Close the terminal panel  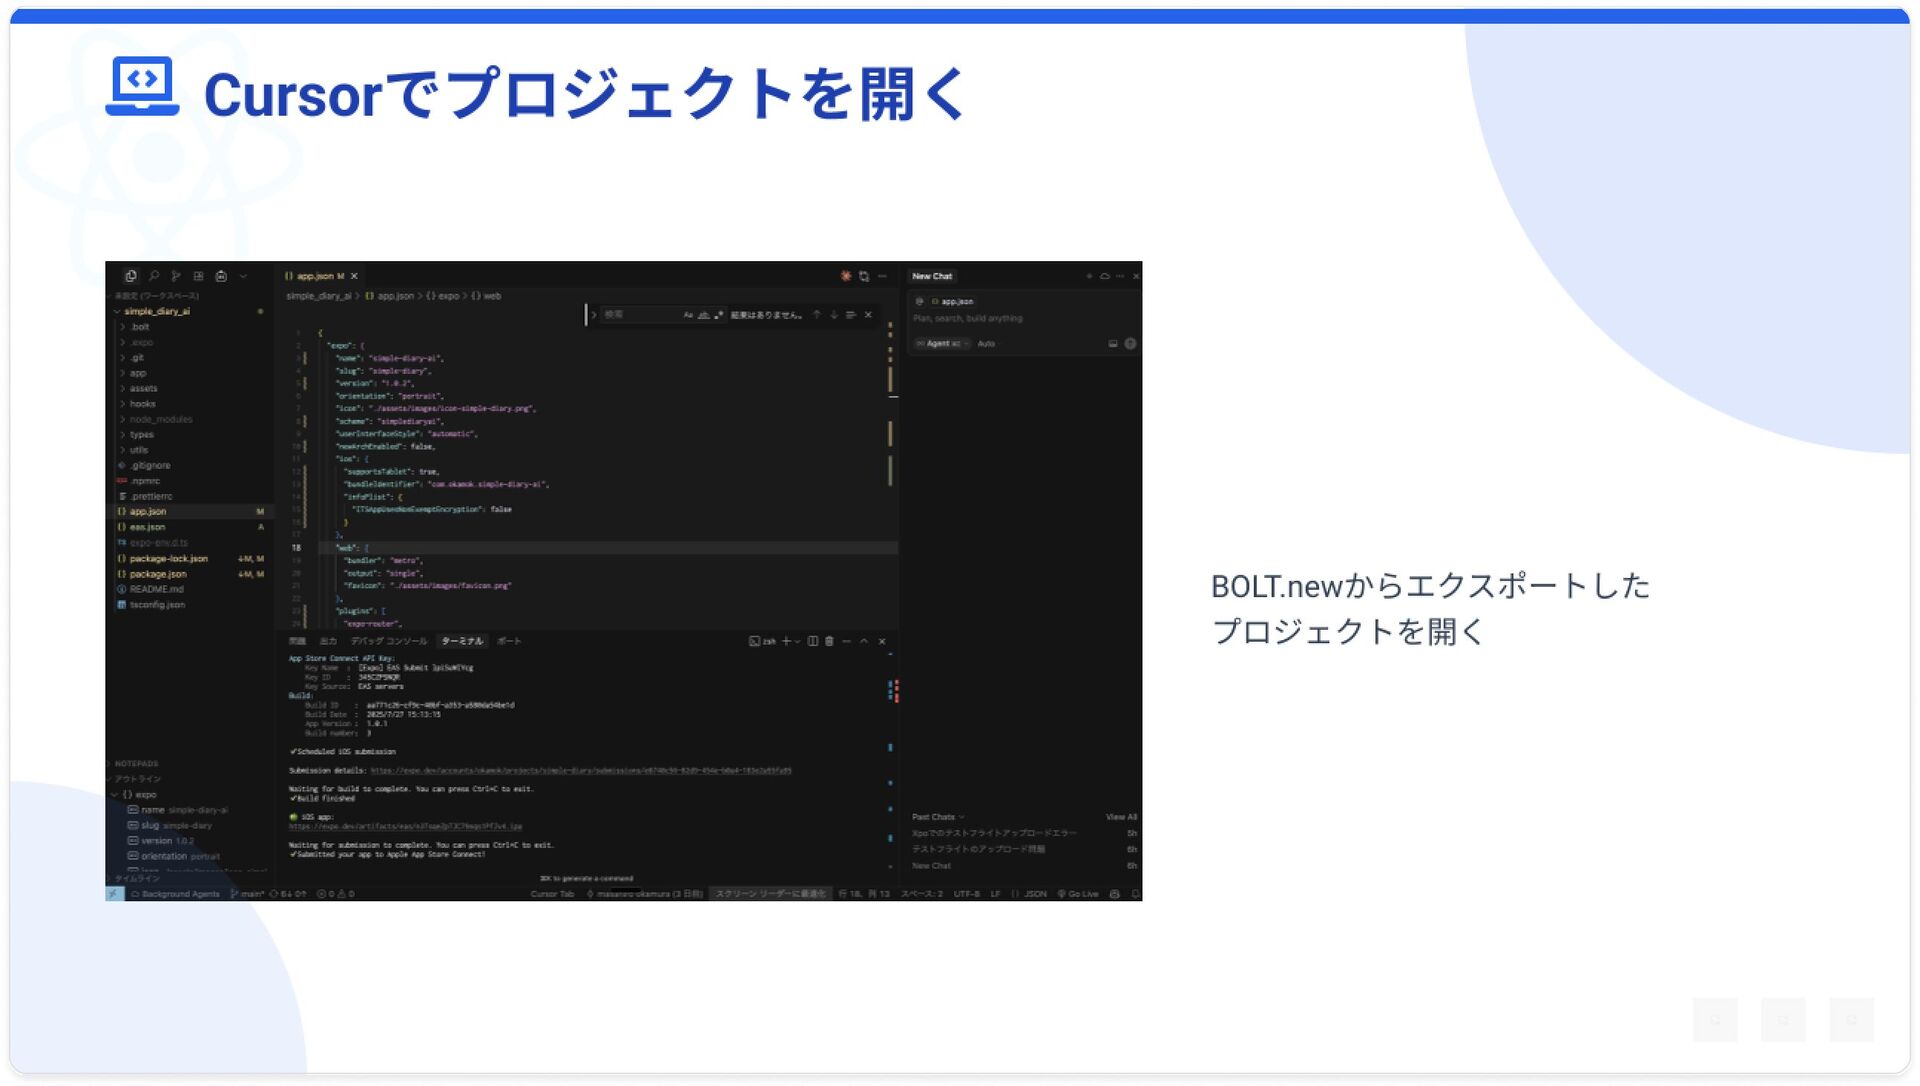pyautogui.click(x=882, y=641)
